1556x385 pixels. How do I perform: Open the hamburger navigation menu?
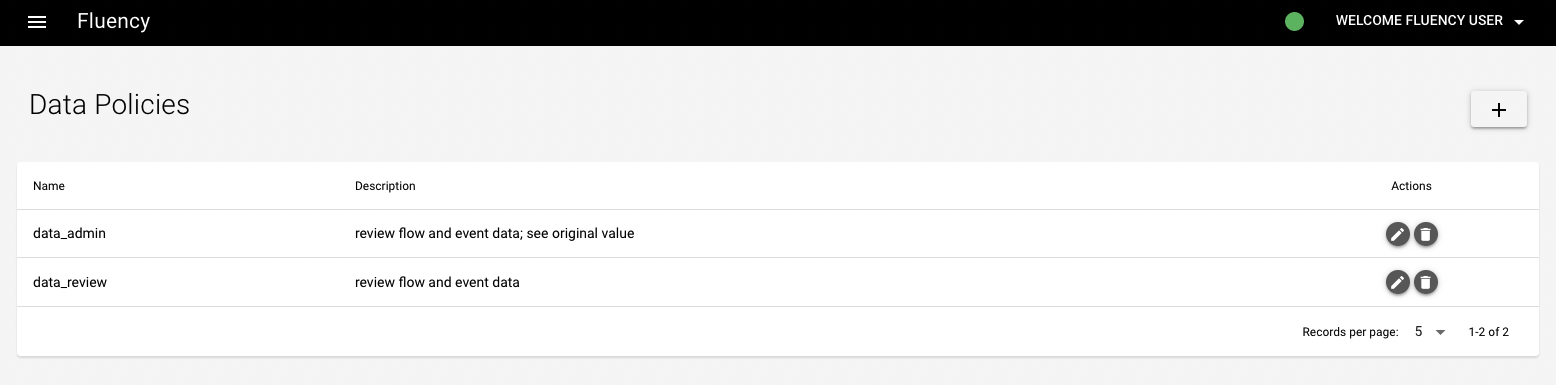point(37,22)
